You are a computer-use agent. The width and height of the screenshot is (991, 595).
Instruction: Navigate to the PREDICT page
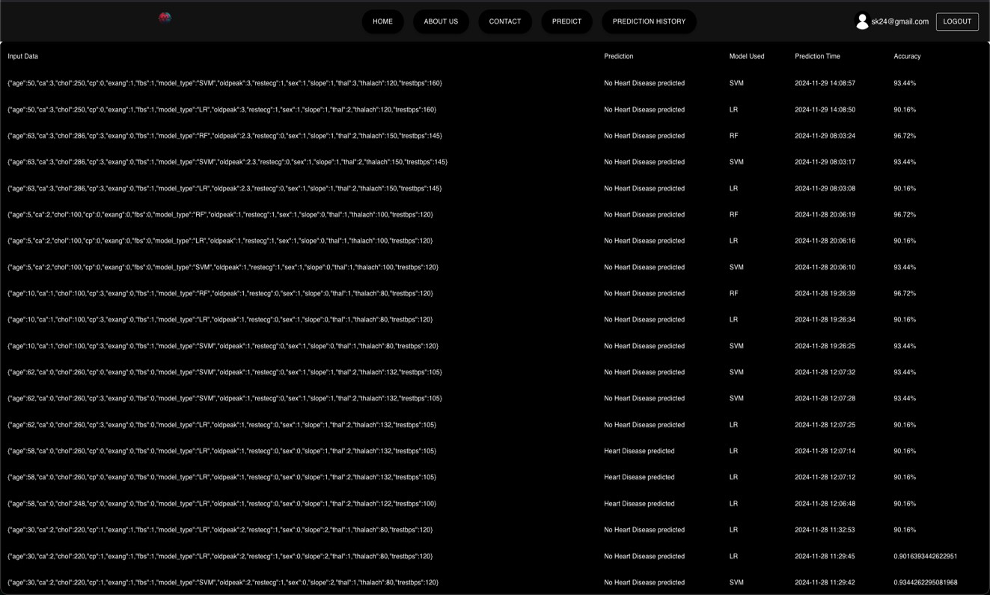coord(566,21)
